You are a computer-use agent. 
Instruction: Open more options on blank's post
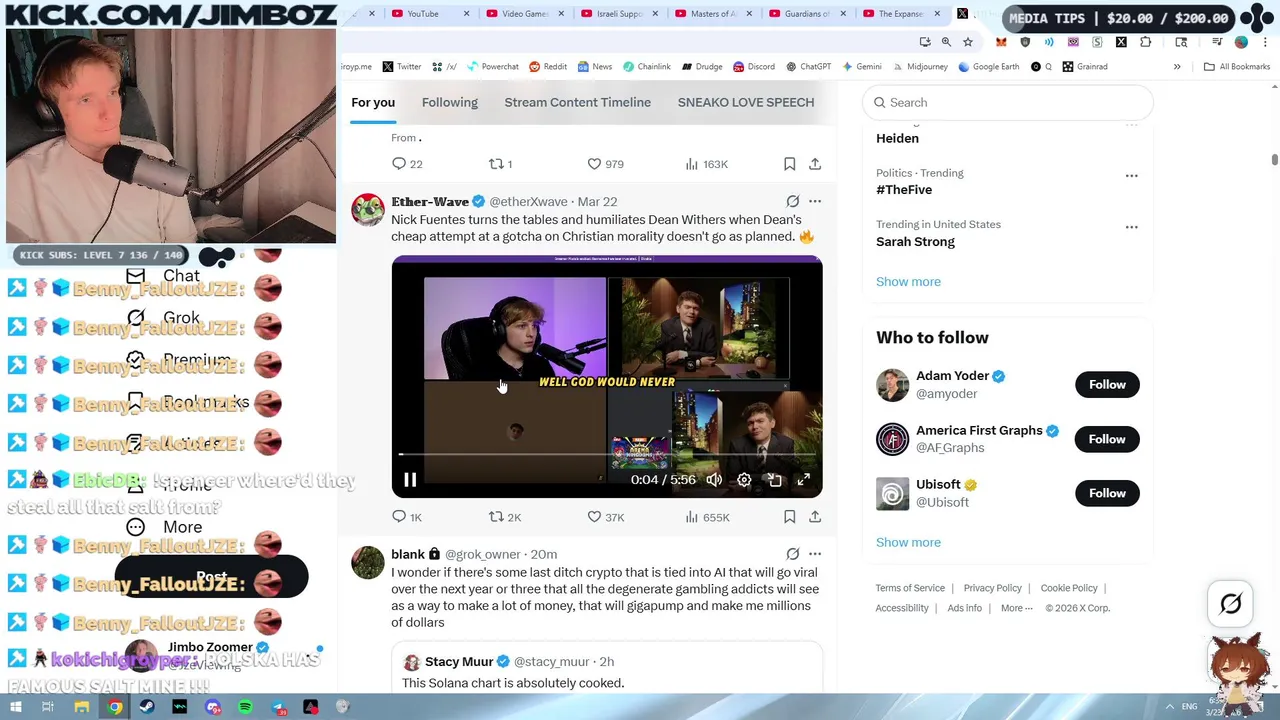pos(815,554)
